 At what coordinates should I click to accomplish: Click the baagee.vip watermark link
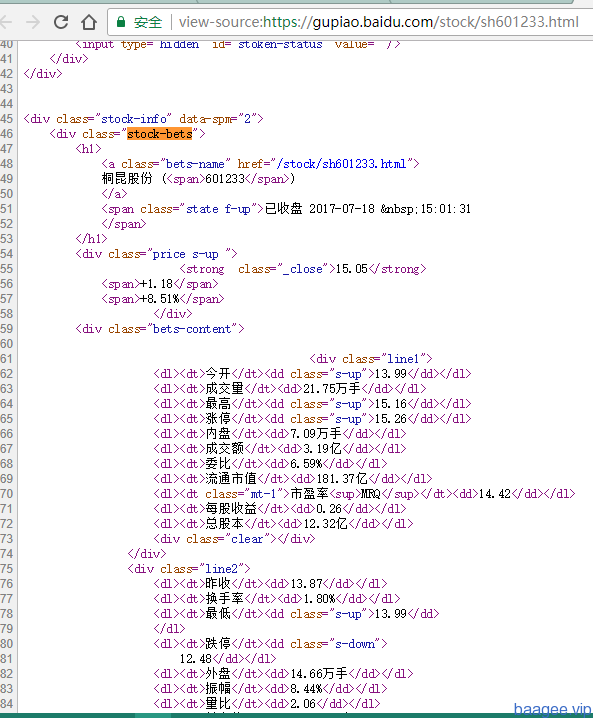(x=552, y=709)
